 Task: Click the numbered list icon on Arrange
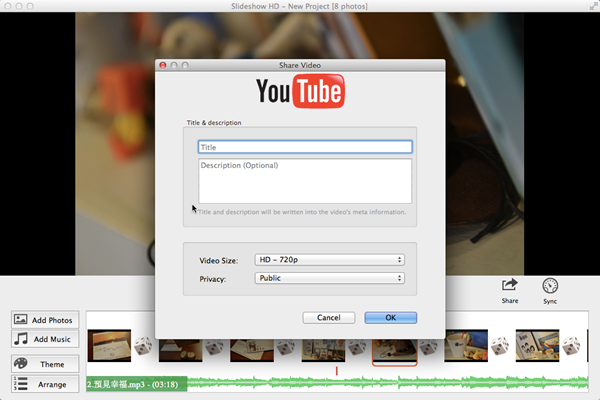coord(21,384)
